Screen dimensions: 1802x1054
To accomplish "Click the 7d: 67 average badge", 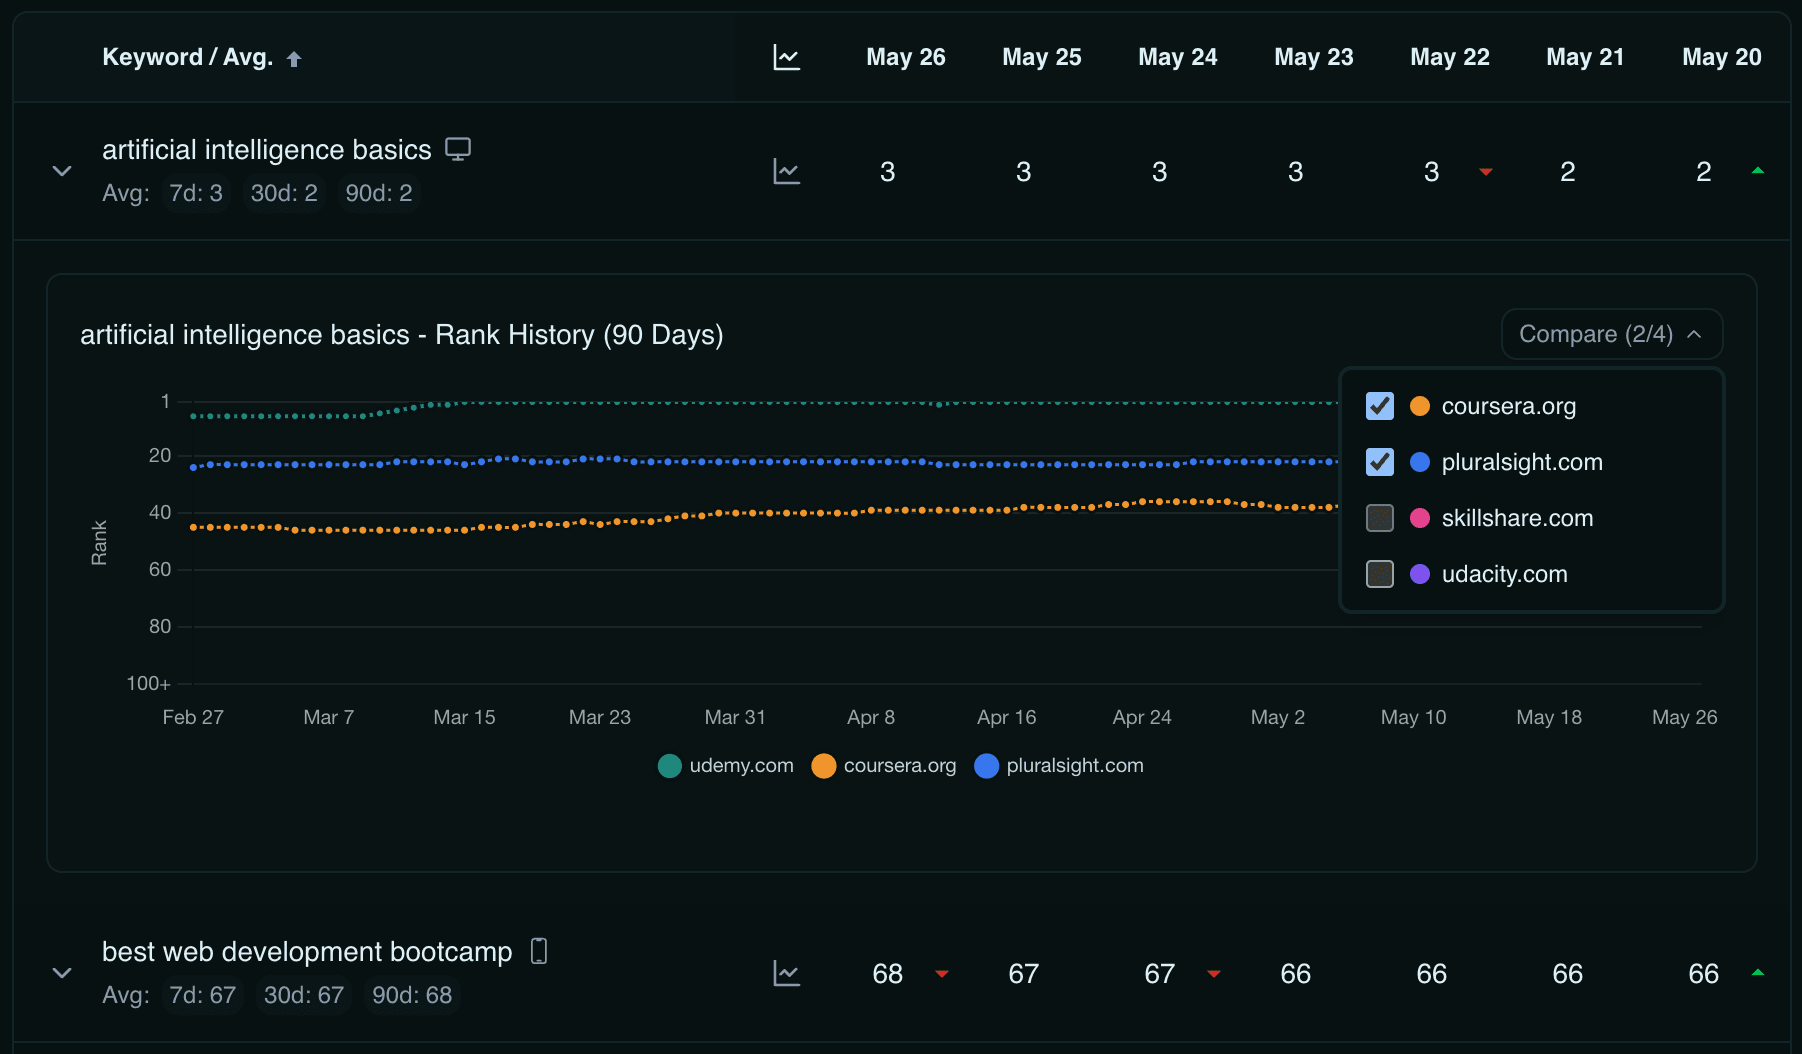I will 203,995.
